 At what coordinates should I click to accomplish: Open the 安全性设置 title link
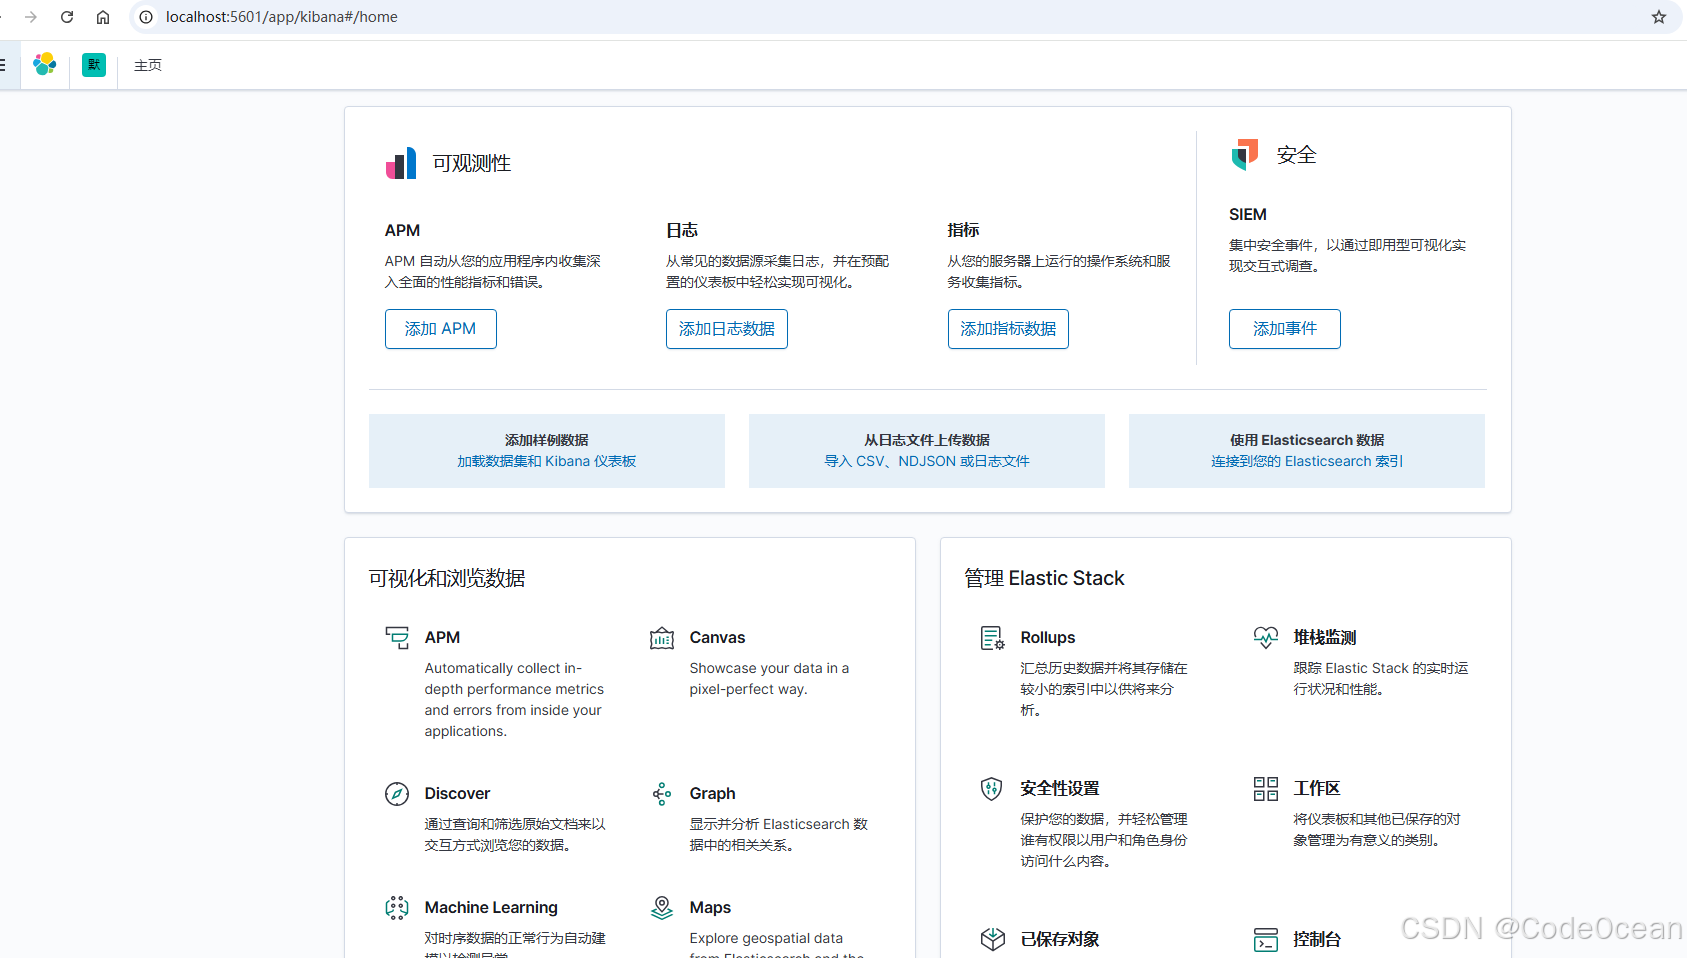1060,789
